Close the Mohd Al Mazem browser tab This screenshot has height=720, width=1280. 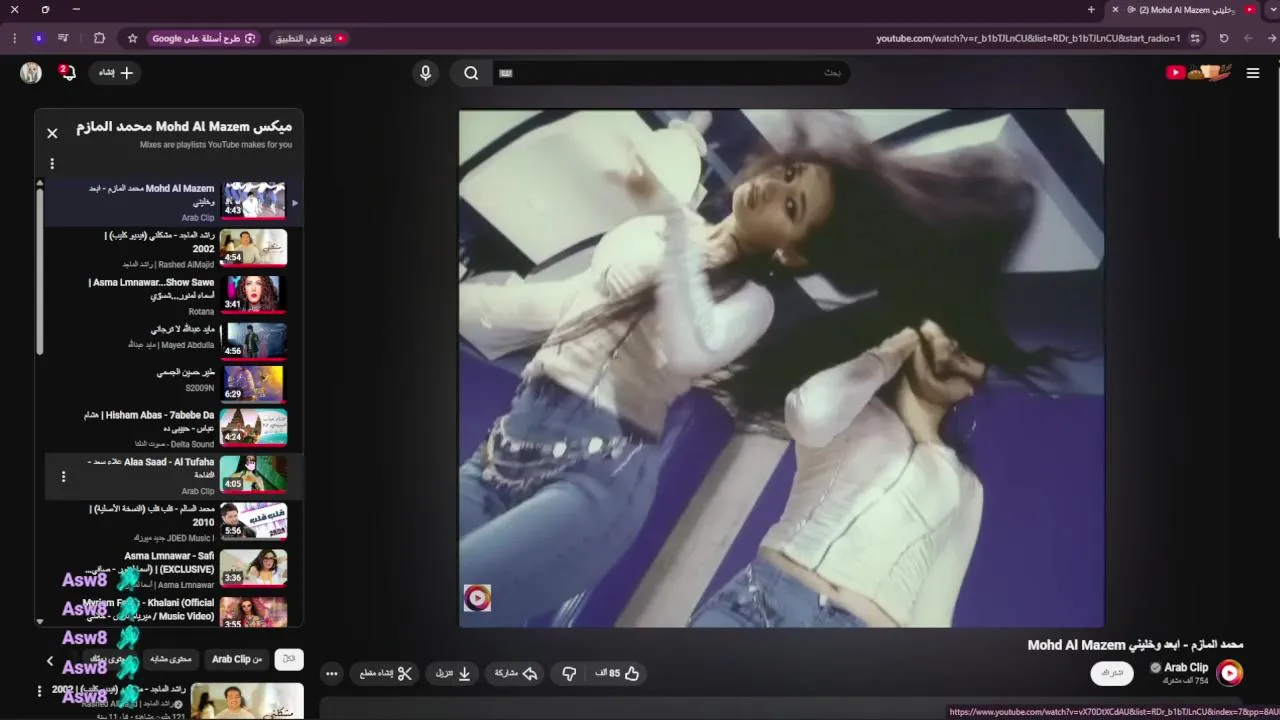coord(1116,10)
